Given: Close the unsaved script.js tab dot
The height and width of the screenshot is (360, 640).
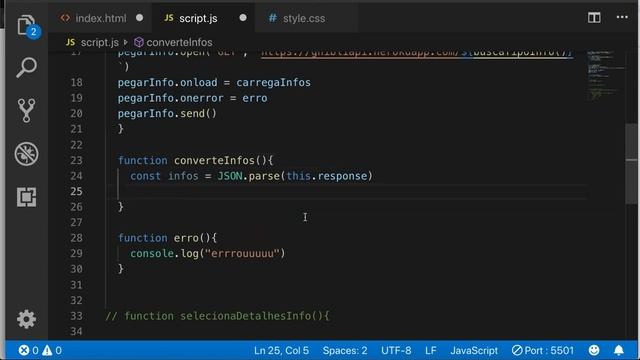Looking at the screenshot, I should [x=243, y=18].
